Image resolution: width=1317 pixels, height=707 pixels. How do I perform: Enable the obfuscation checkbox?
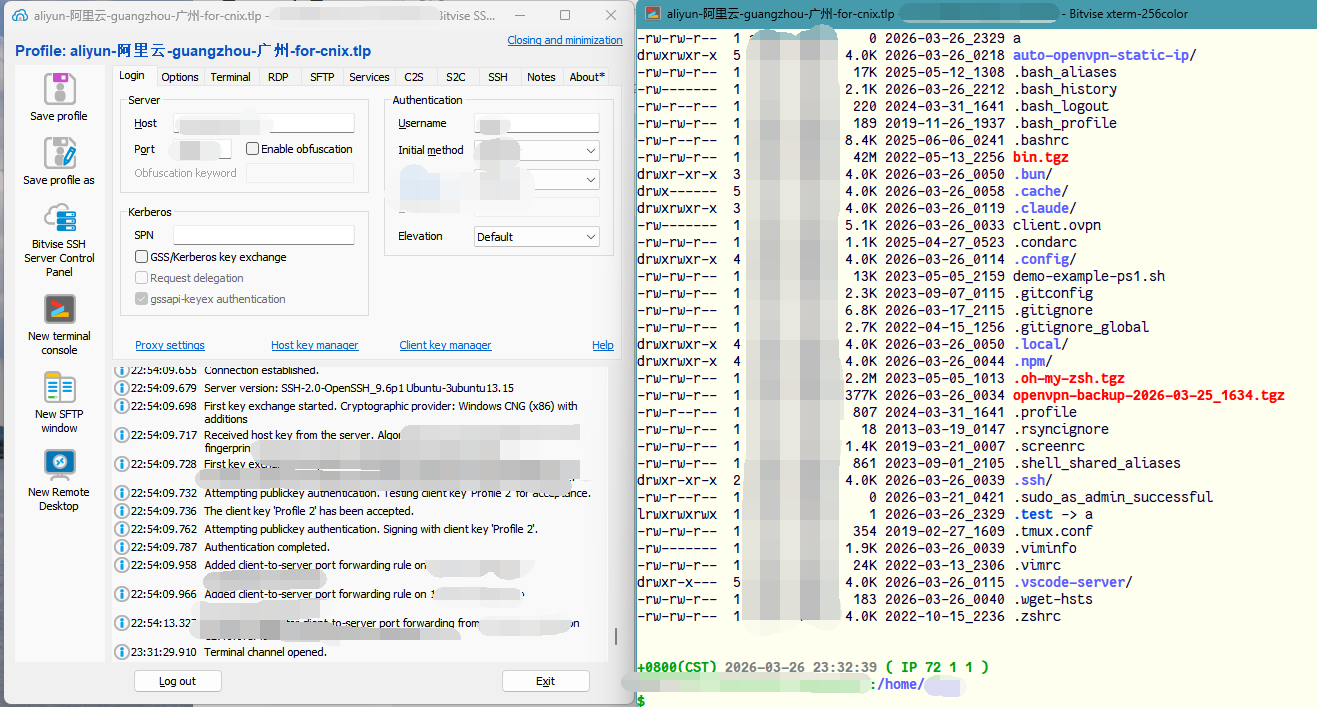[x=252, y=149]
